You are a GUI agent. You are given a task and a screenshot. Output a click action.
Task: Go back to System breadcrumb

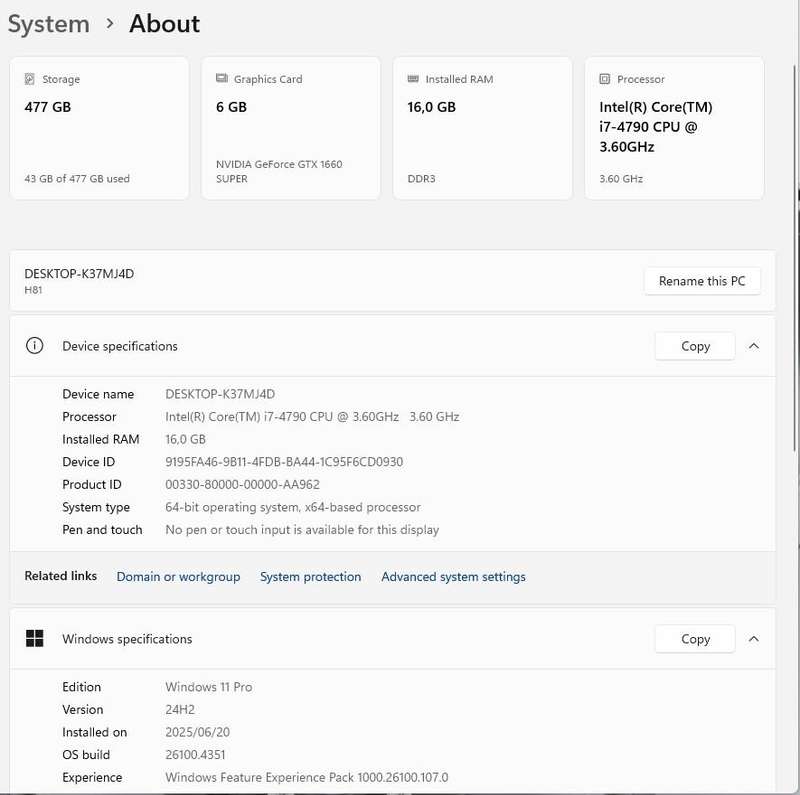pyautogui.click(x=48, y=24)
